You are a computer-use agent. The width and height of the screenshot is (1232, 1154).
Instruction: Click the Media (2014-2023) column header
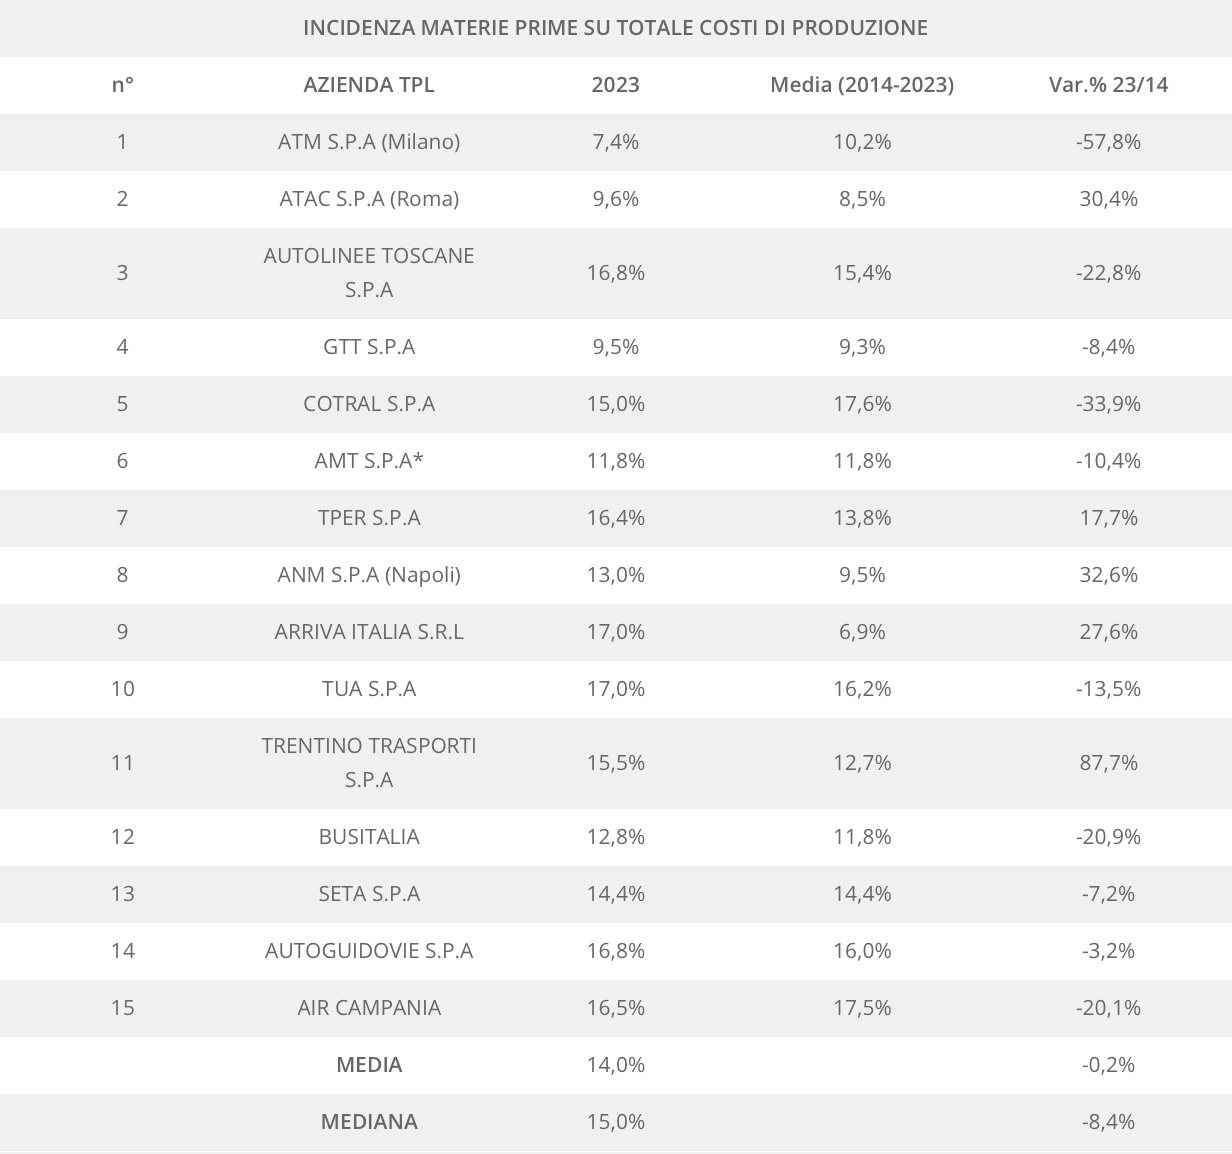[x=861, y=85]
